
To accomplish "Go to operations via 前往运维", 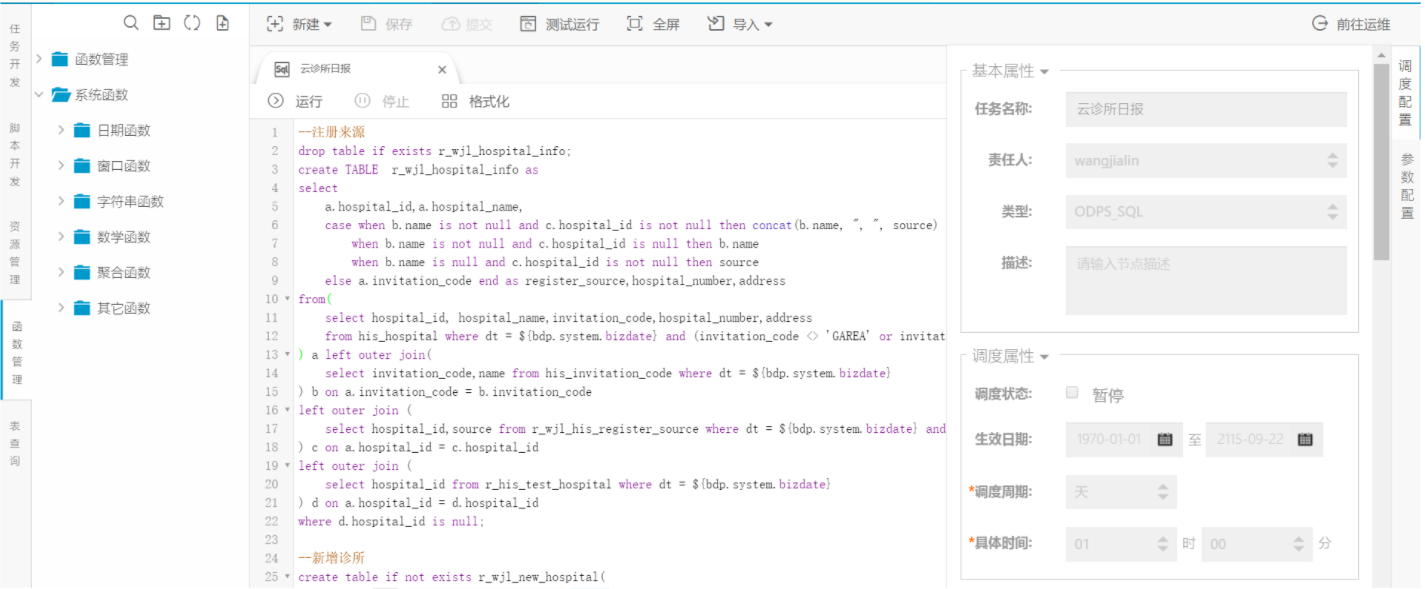I will 1351,24.
